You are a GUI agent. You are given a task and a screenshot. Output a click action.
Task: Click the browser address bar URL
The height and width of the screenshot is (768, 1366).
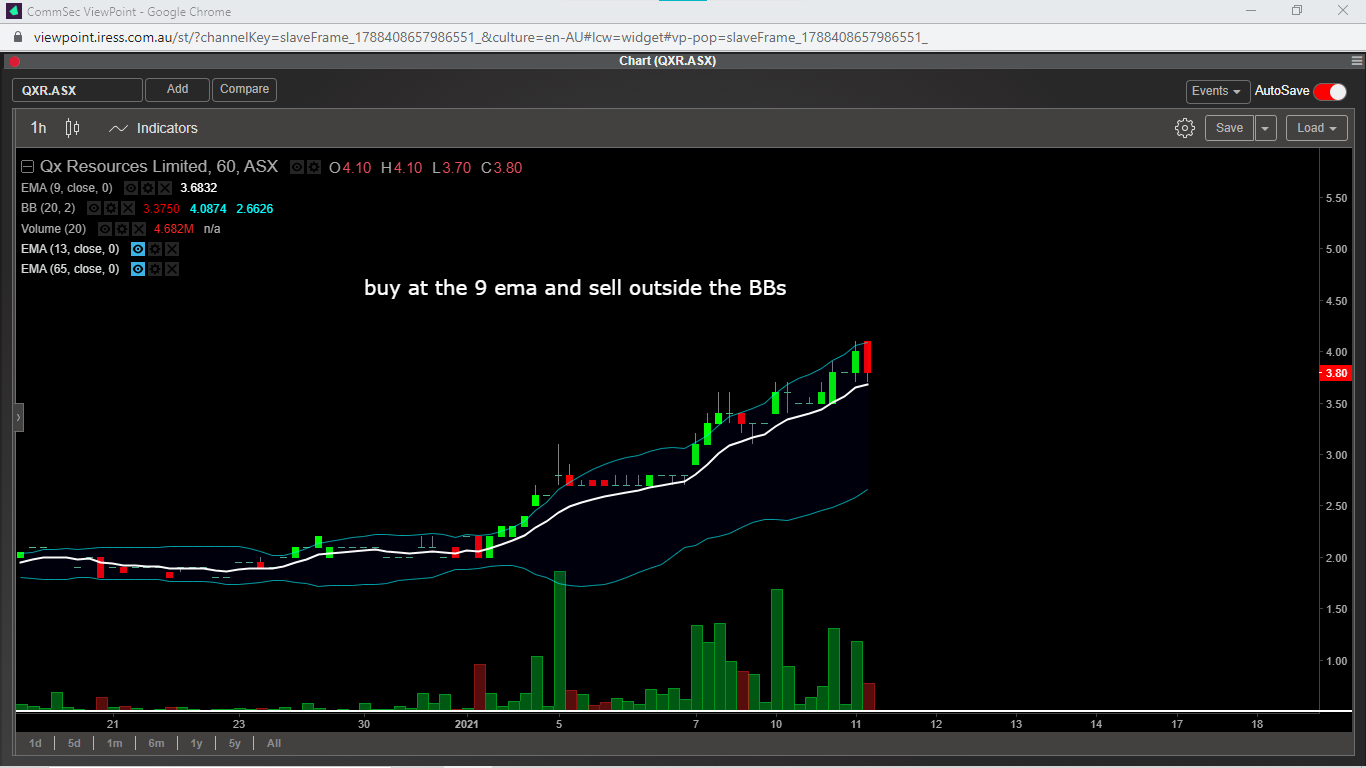click(481, 37)
